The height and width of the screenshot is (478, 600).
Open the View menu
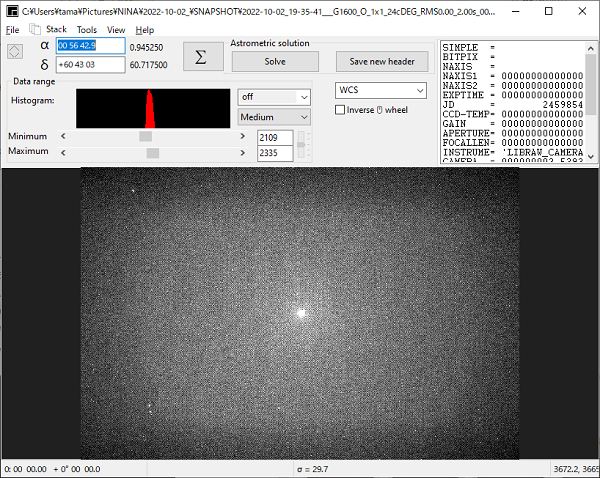click(x=116, y=30)
